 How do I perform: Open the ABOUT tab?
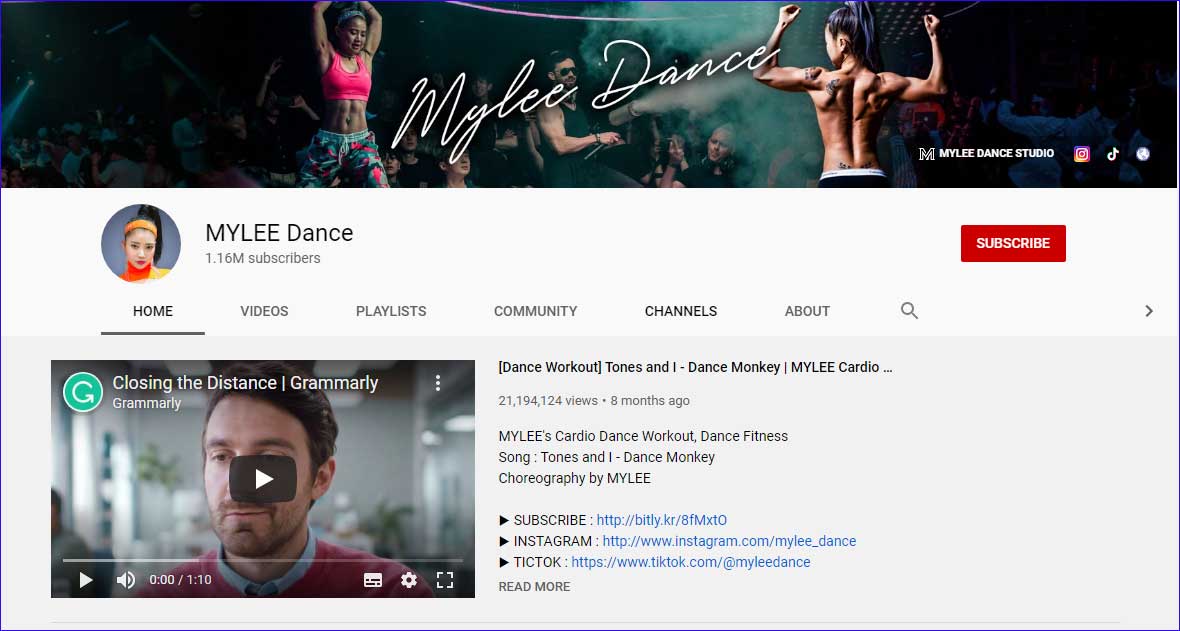pyautogui.click(x=807, y=311)
